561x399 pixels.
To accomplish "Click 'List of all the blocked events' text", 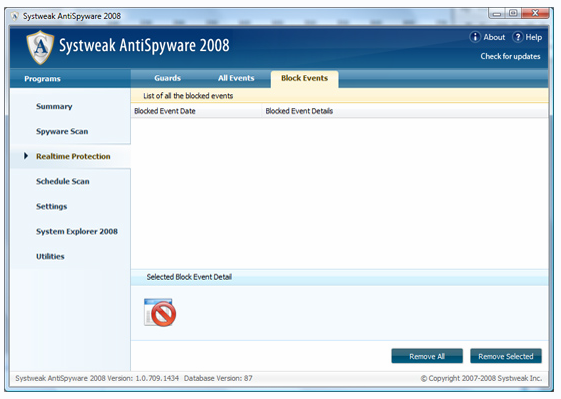I will coord(188,96).
